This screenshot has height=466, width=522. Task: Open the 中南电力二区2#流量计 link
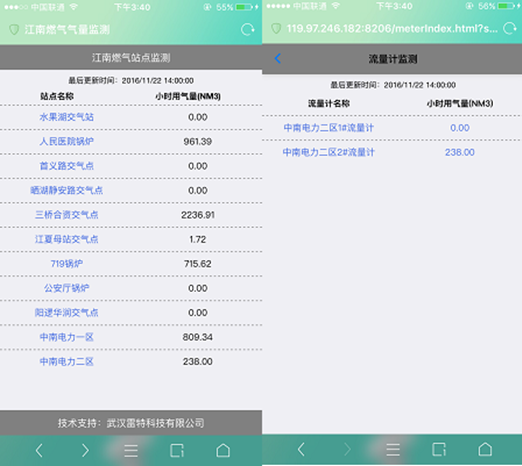pos(328,152)
